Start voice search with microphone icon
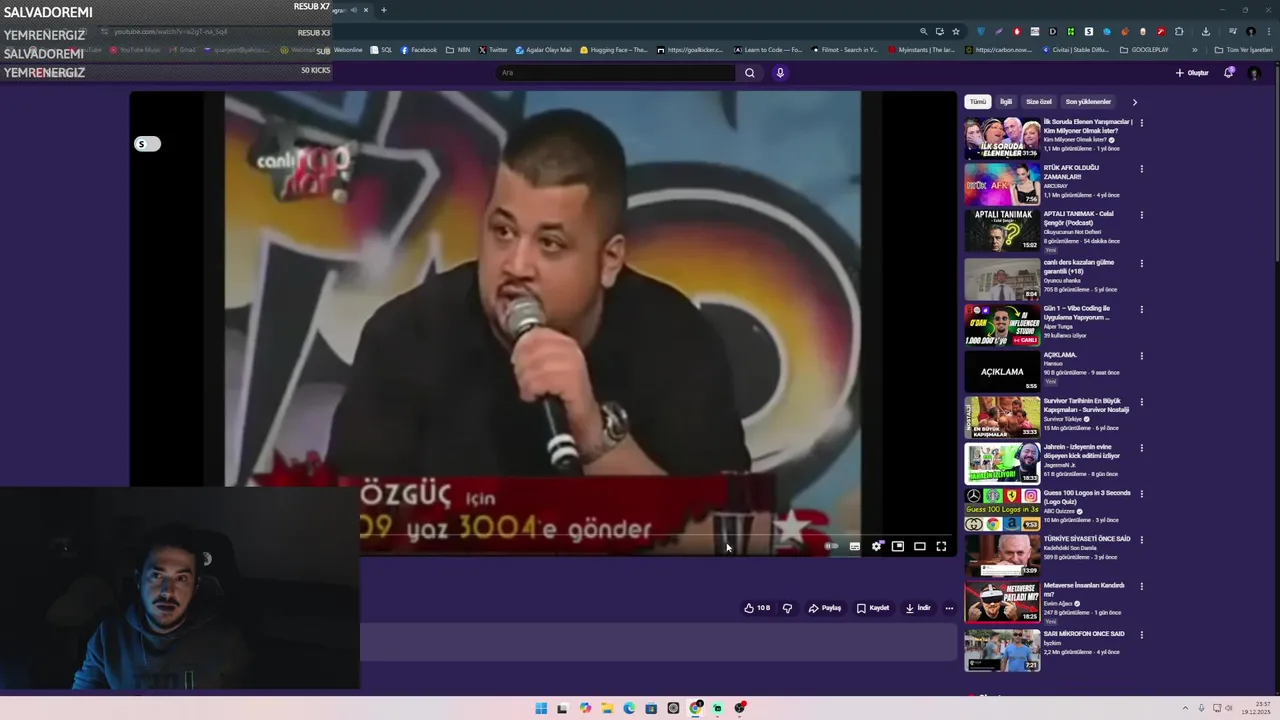 pos(780,73)
